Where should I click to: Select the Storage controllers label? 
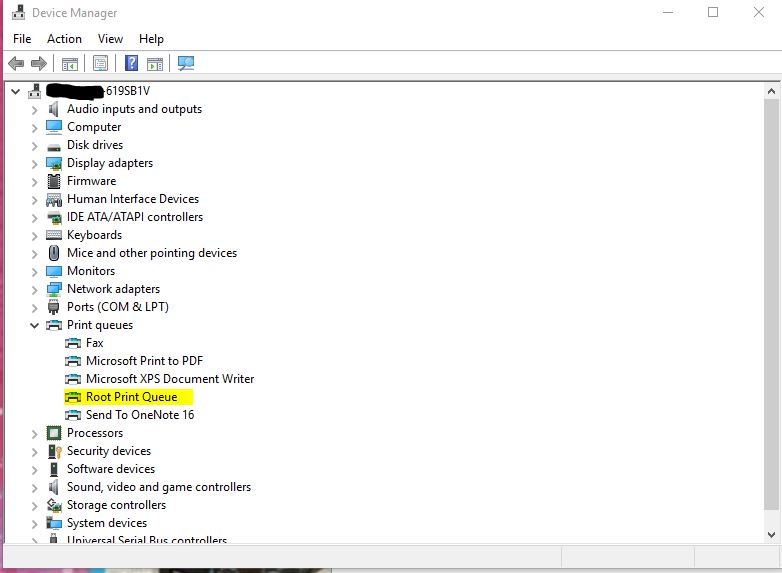pyautogui.click(x=117, y=505)
